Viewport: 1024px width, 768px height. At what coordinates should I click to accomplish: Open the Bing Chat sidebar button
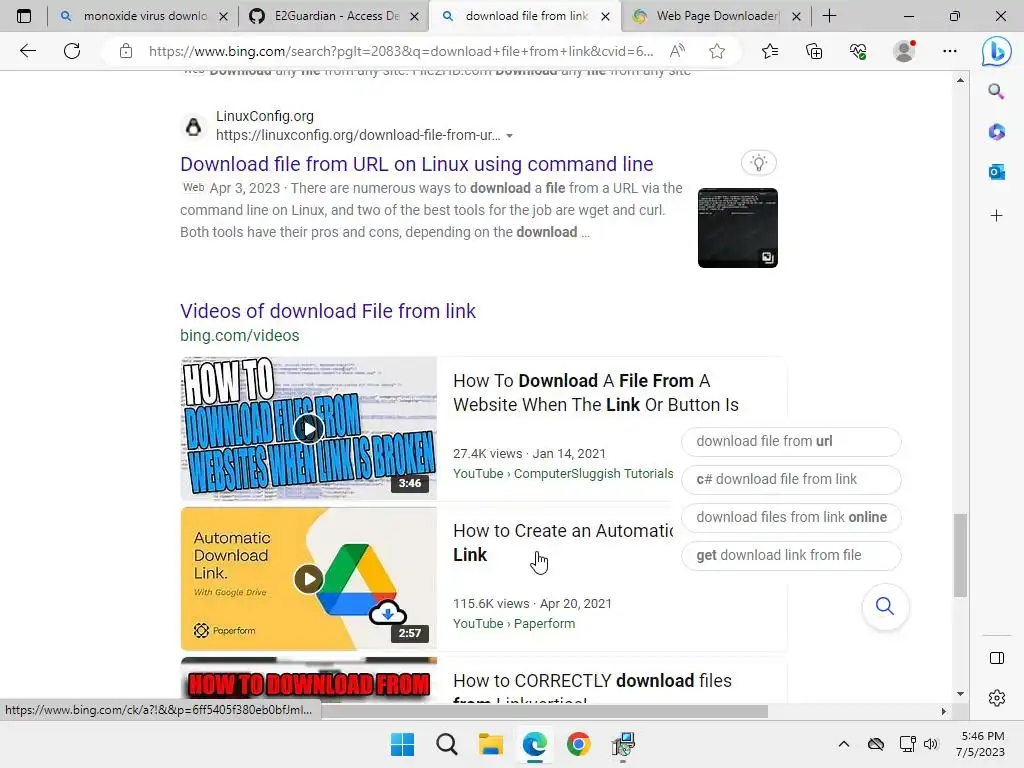tap(997, 51)
